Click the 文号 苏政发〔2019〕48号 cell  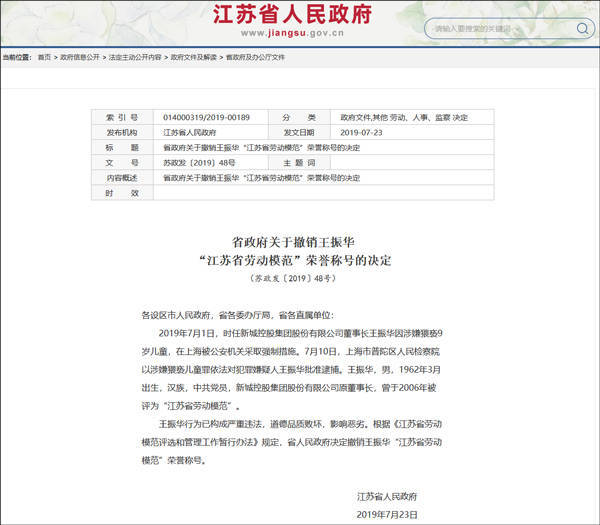pyautogui.click(x=210, y=163)
